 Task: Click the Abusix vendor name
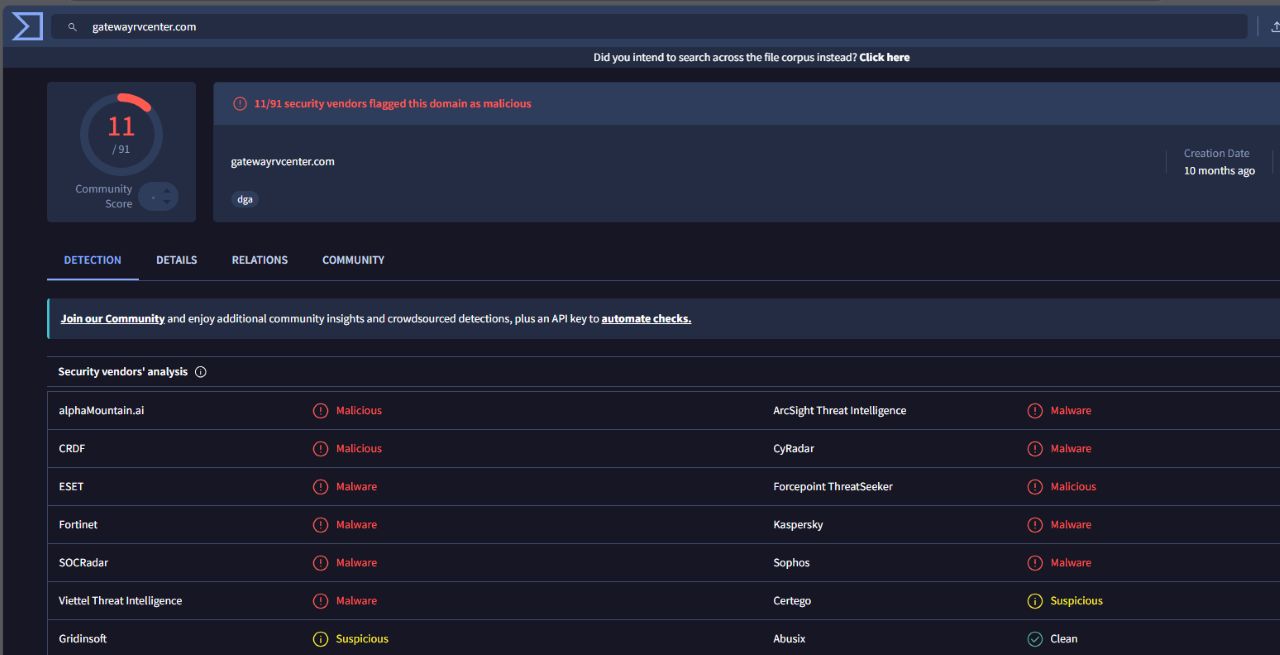tap(789, 639)
